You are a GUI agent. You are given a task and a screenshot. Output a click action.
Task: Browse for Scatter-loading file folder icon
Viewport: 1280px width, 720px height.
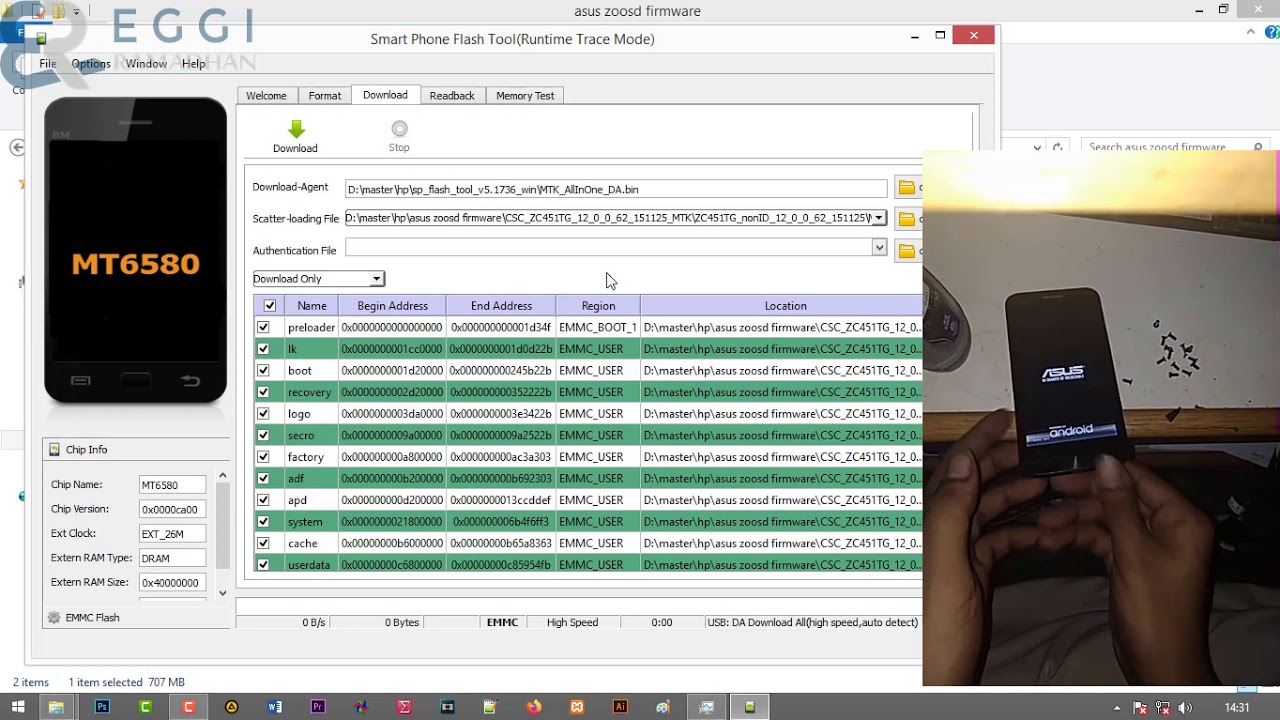(x=907, y=219)
